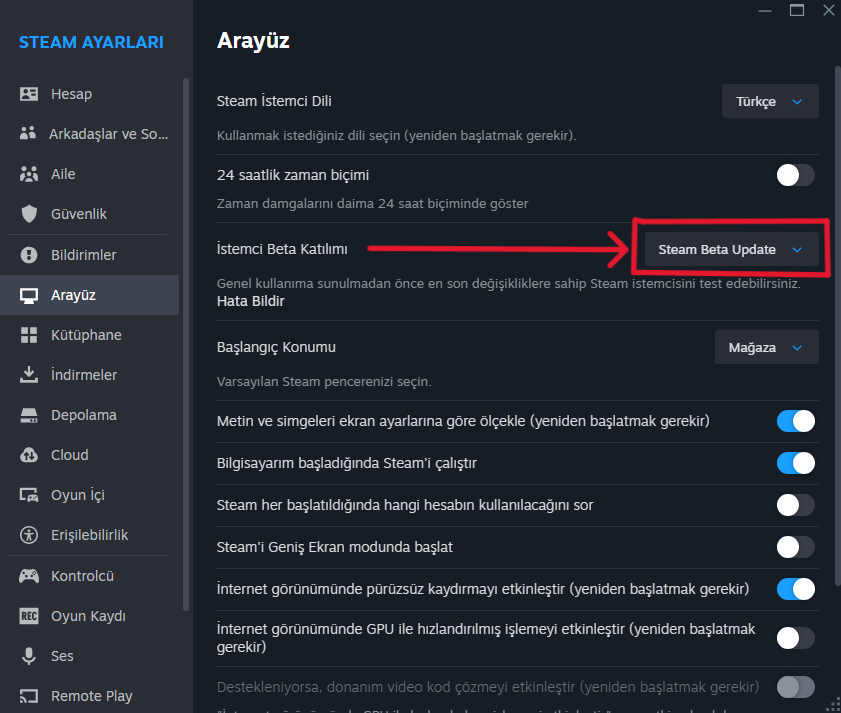
Task: Click the Güvenlik shield icon
Action: point(29,214)
